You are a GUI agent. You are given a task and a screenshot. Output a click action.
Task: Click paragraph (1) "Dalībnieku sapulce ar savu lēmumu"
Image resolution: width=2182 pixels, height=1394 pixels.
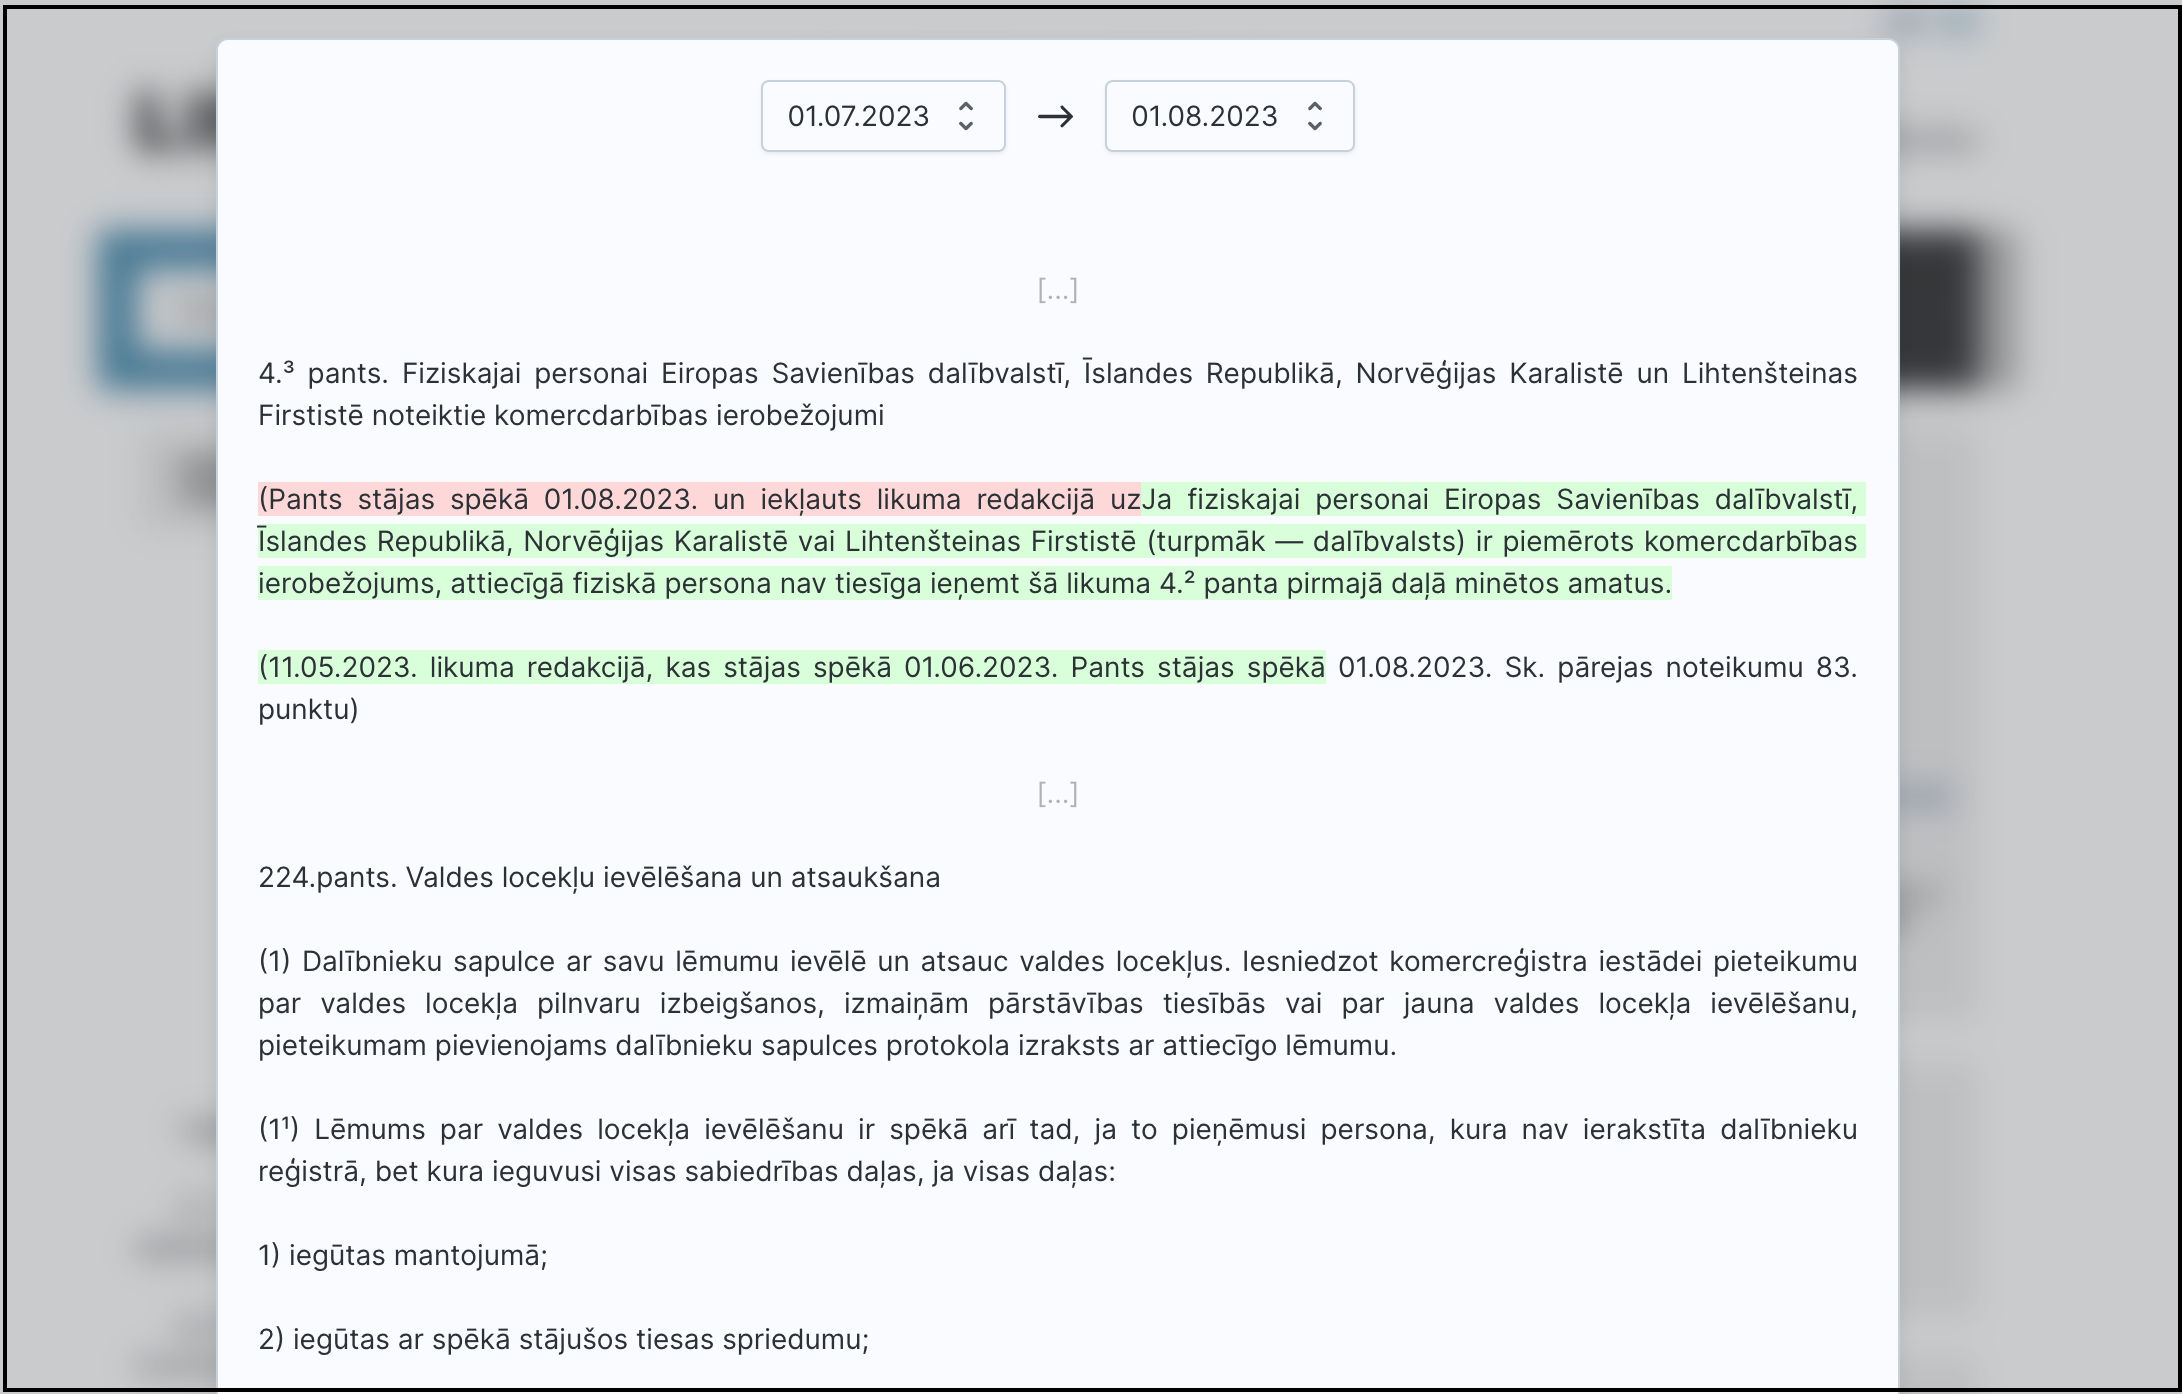pos(1057,1003)
